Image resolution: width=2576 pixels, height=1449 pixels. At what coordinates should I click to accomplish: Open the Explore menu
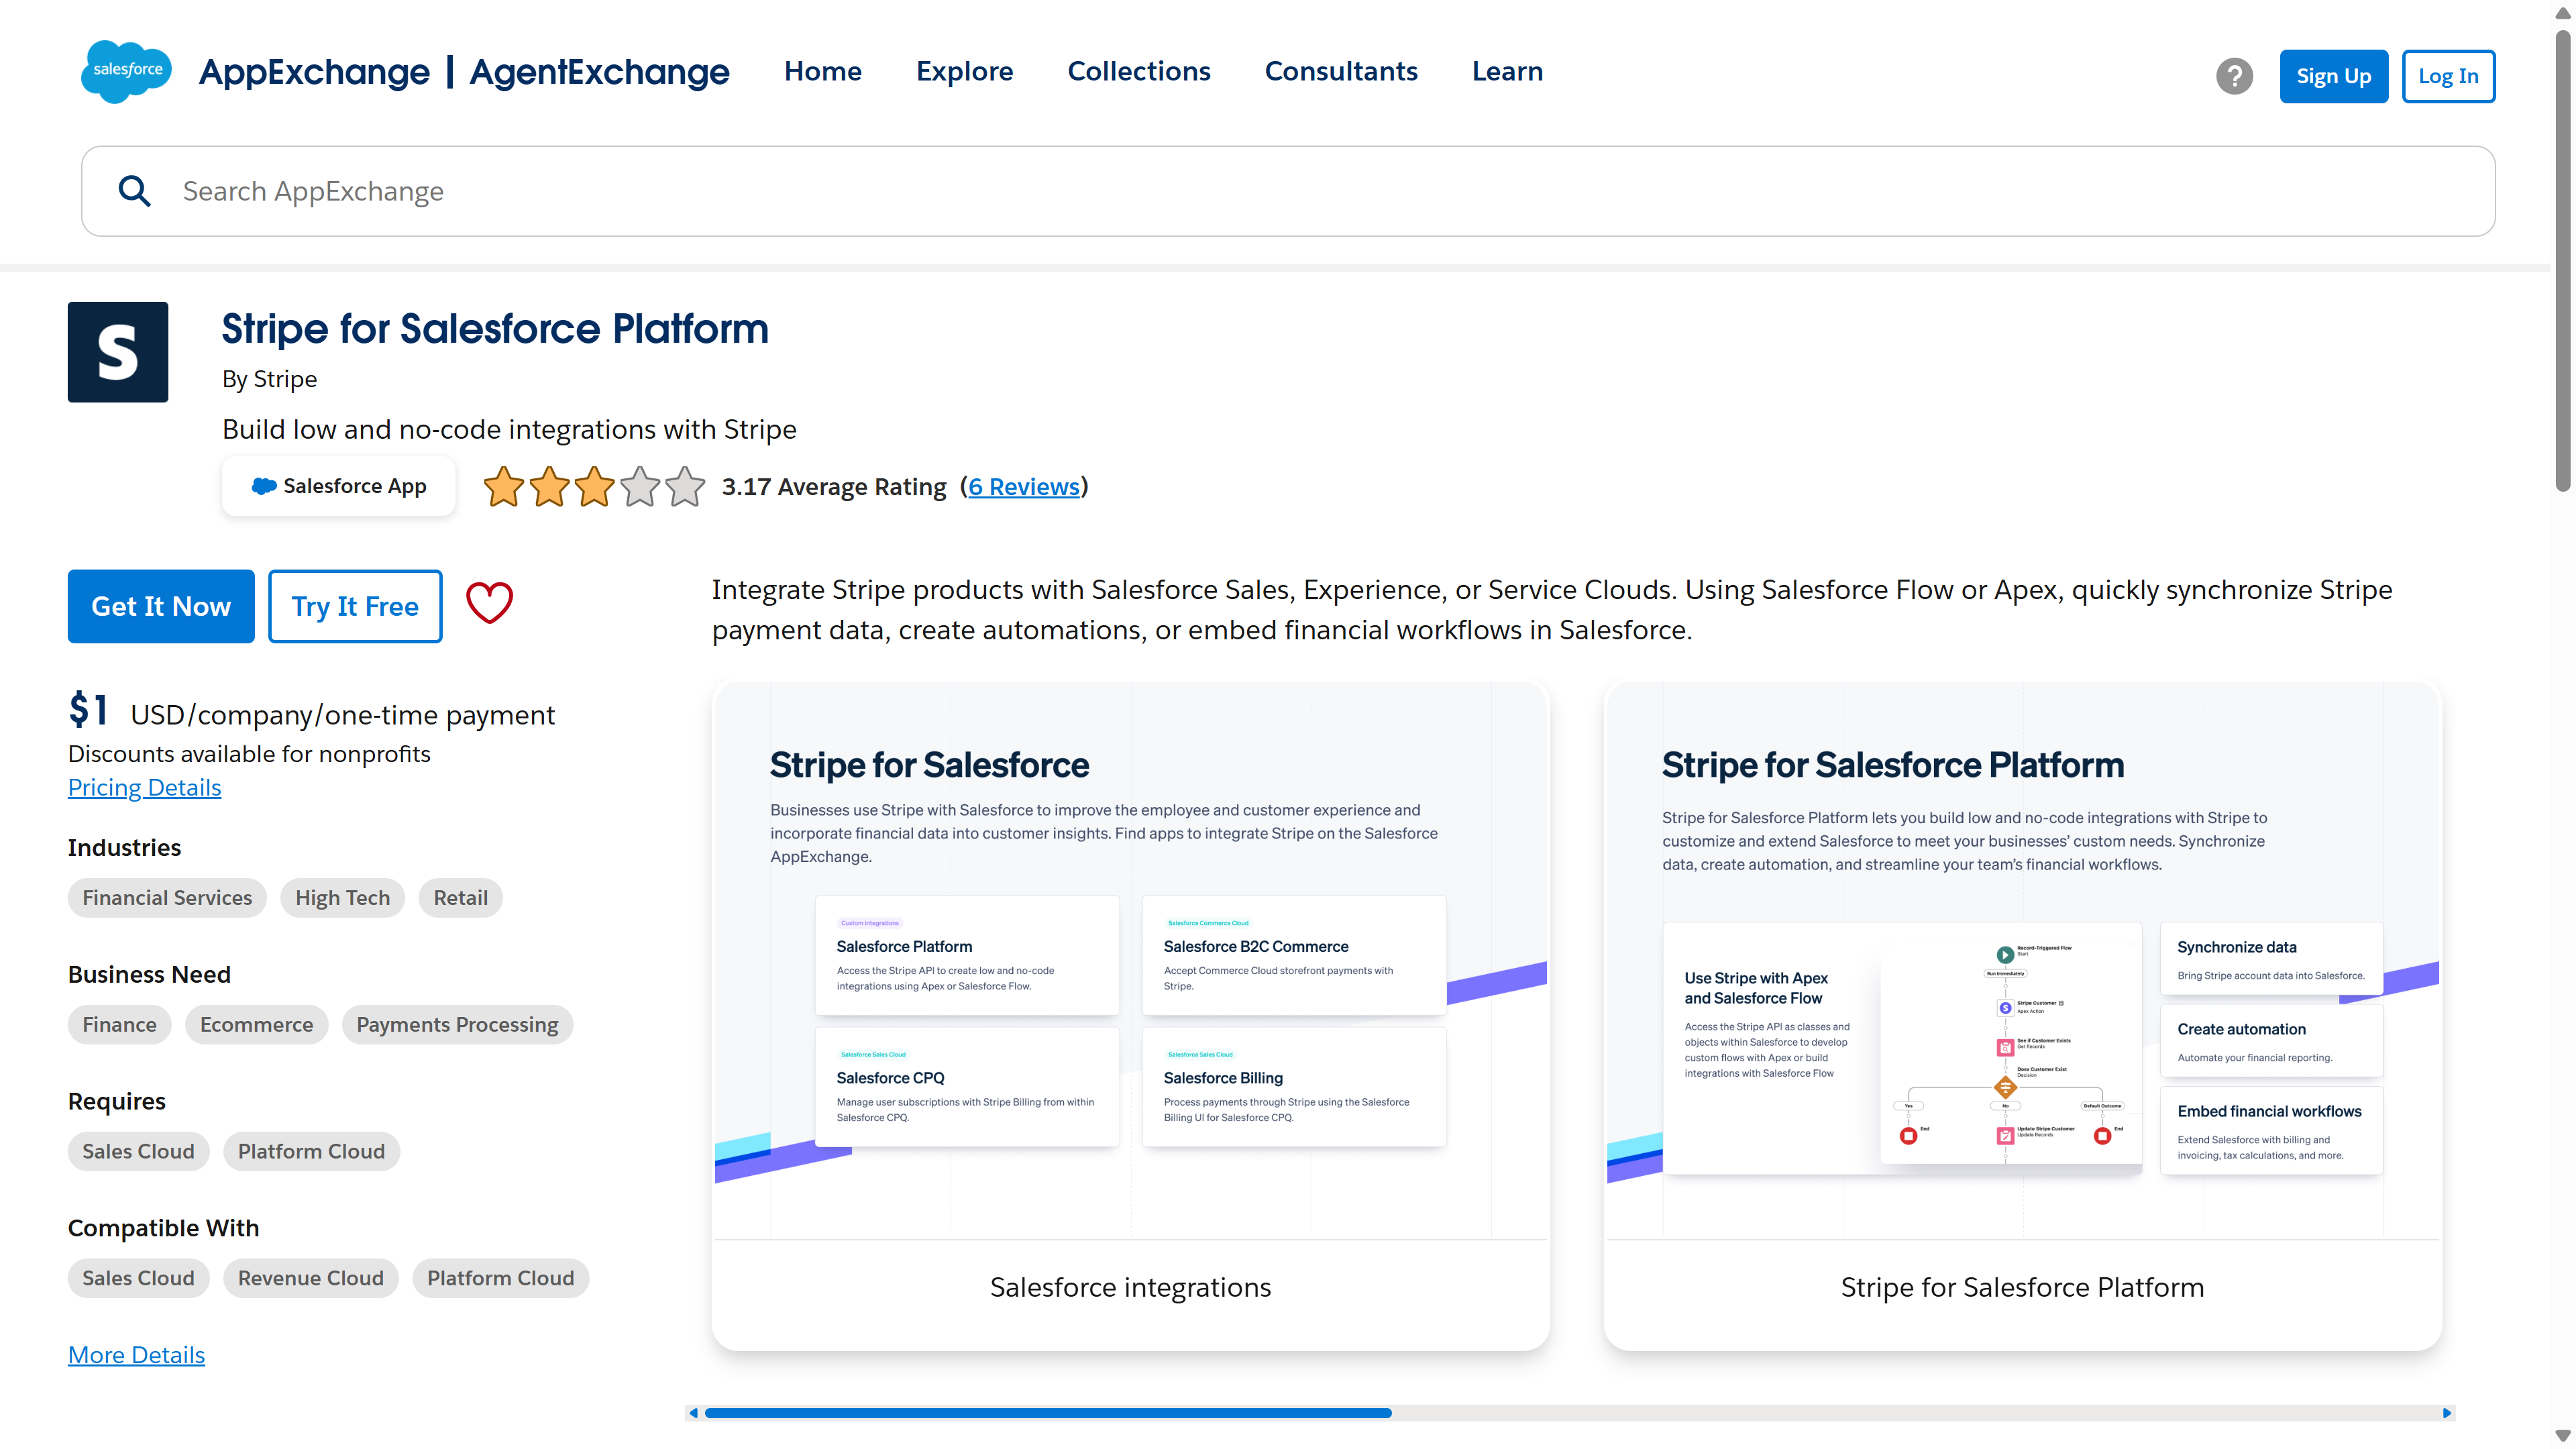point(964,71)
